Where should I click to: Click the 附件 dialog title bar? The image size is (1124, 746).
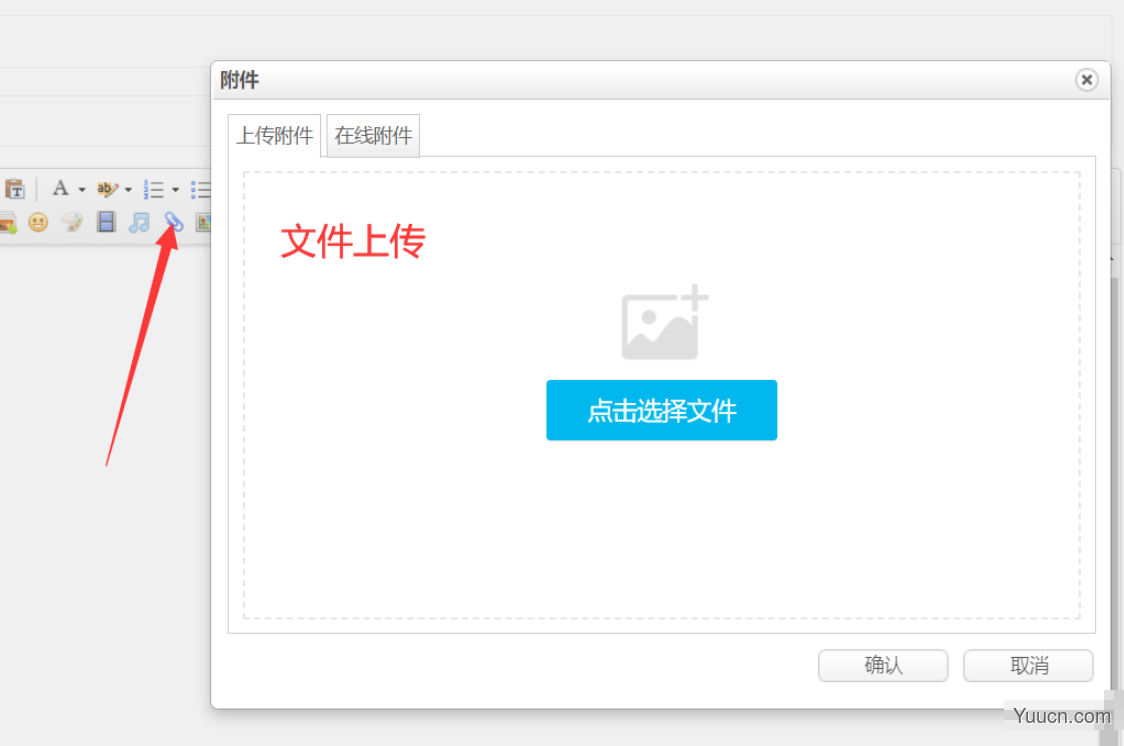tap(660, 80)
